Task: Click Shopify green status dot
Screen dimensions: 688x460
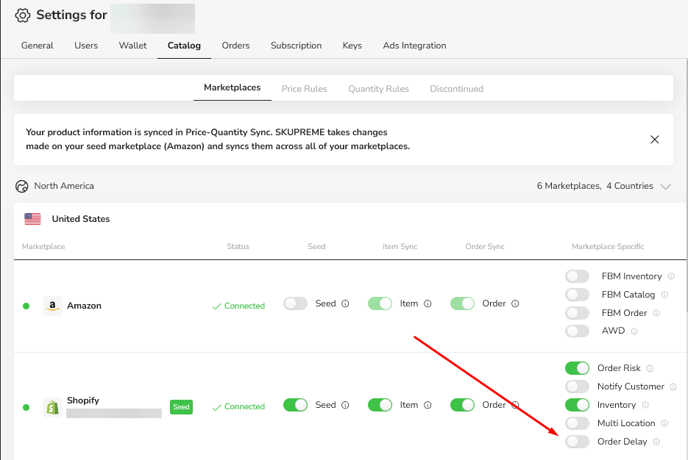Action: tap(26, 407)
